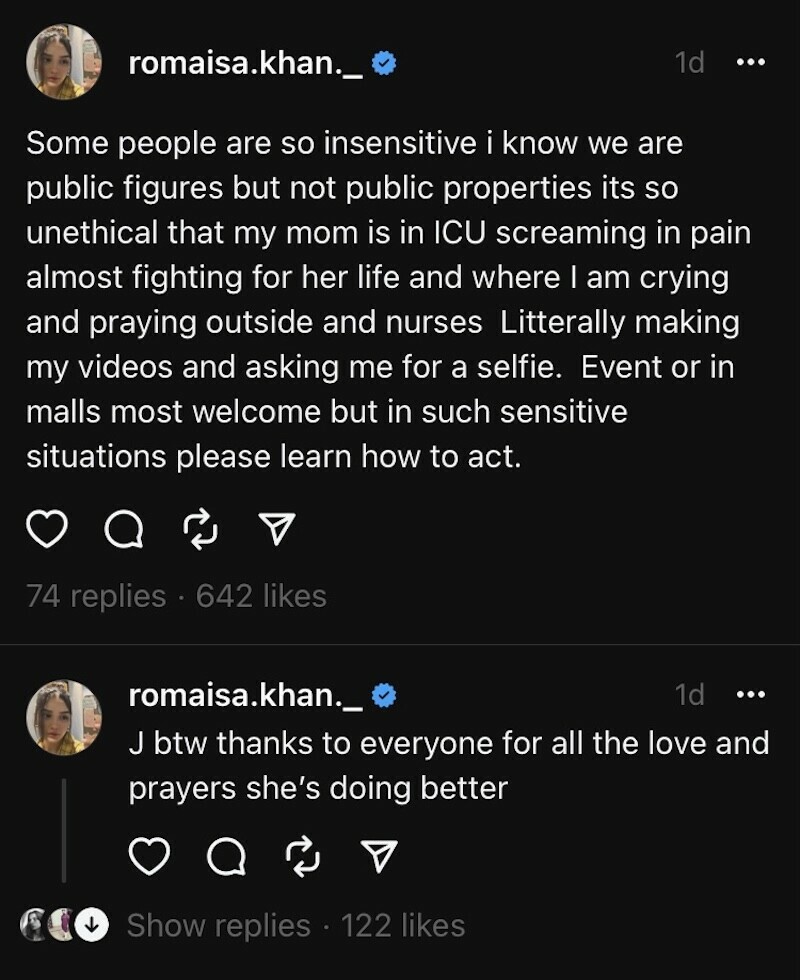Open three-dot menu on first post
The height and width of the screenshot is (980, 800).
[750, 62]
